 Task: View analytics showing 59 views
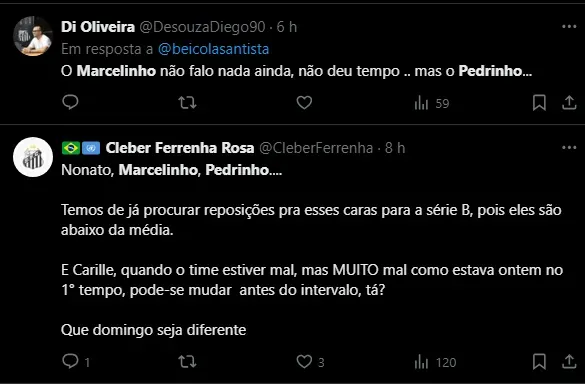coord(432,103)
